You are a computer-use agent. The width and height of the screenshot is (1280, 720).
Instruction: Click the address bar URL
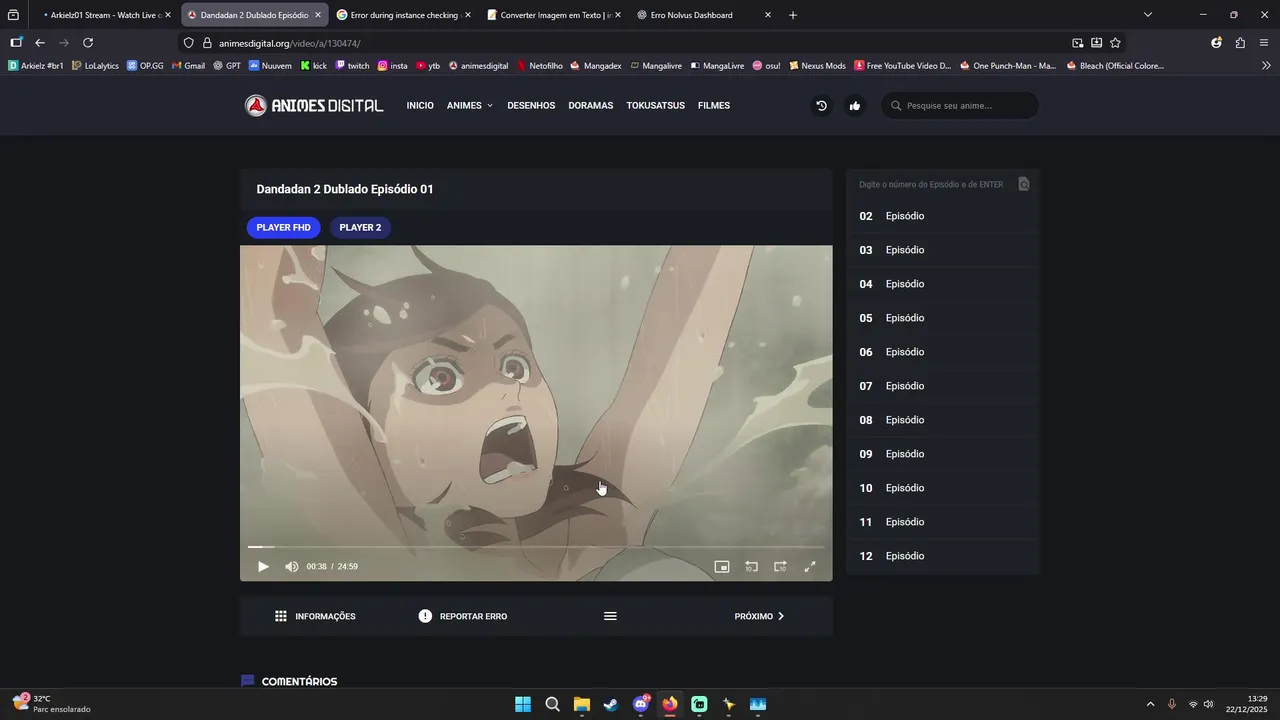tap(289, 43)
